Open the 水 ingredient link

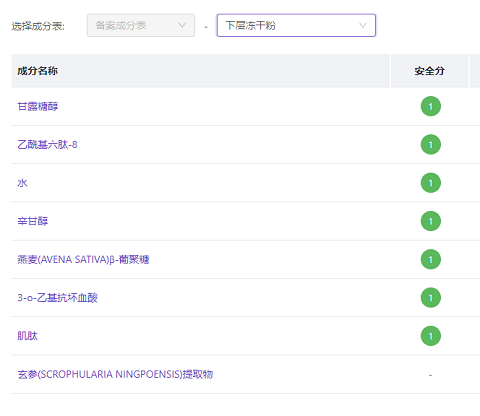coord(22,183)
